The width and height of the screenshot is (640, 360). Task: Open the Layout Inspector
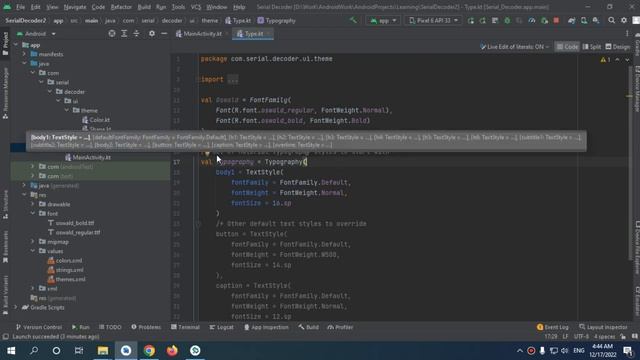click(x=603, y=327)
